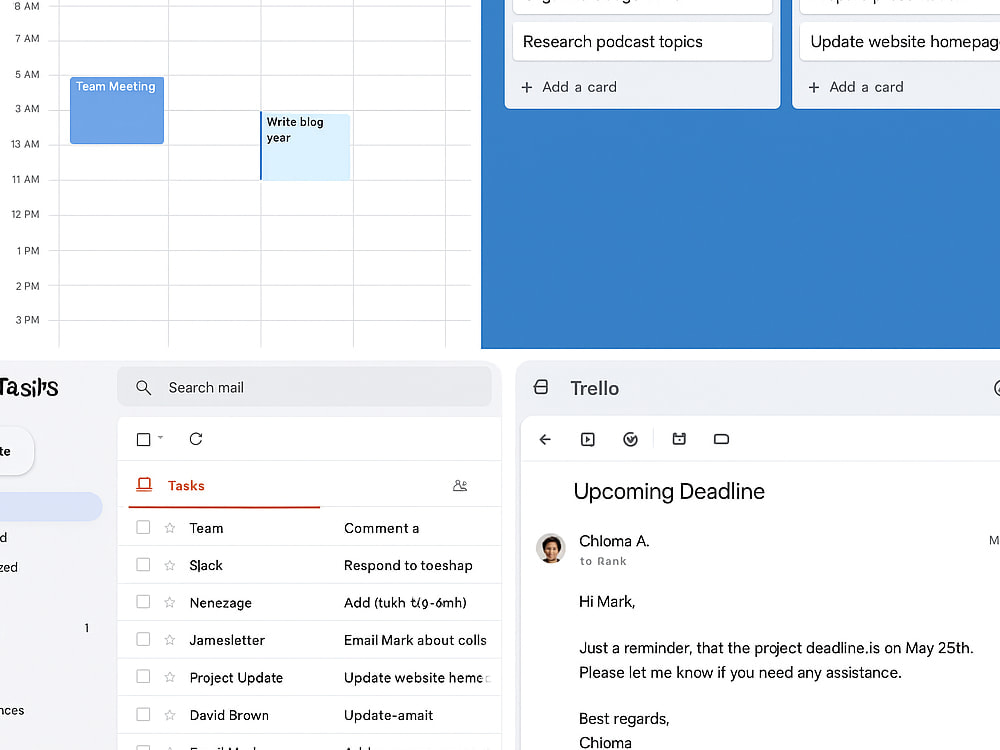Check the Slack message checkbox

(143, 564)
